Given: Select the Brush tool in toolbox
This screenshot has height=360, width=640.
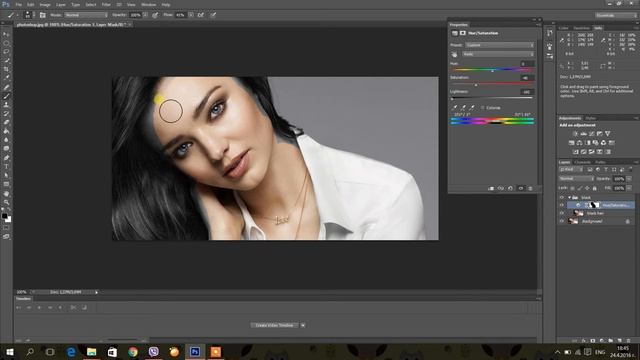Looking at the screenshot, I should click(6, 96).
